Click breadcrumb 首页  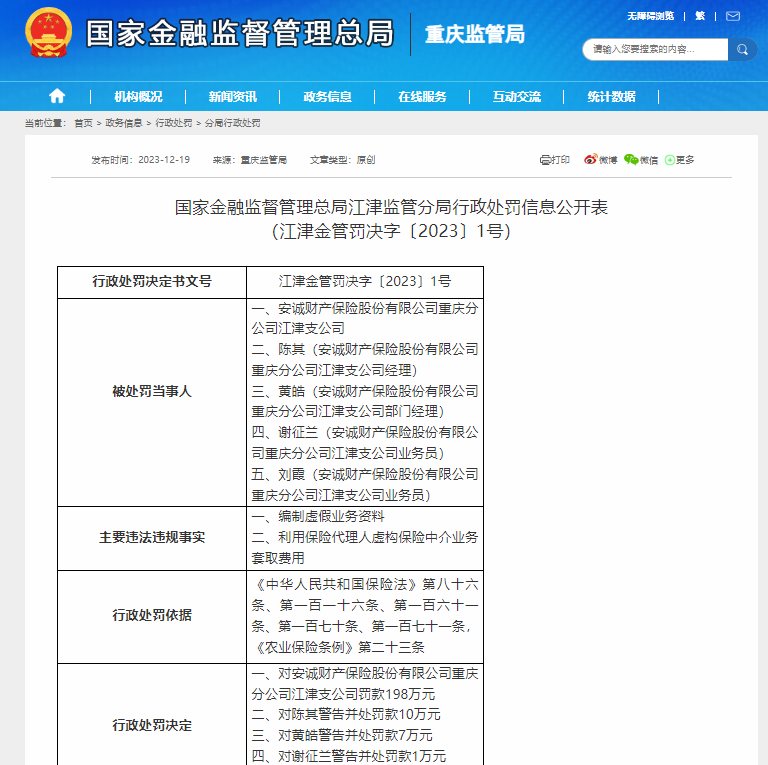tap(83, 123)
